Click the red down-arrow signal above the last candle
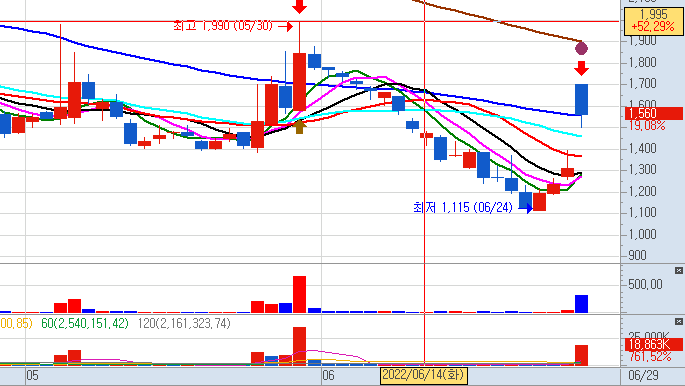Screen dimensions: 685x386 pos(581,69)
